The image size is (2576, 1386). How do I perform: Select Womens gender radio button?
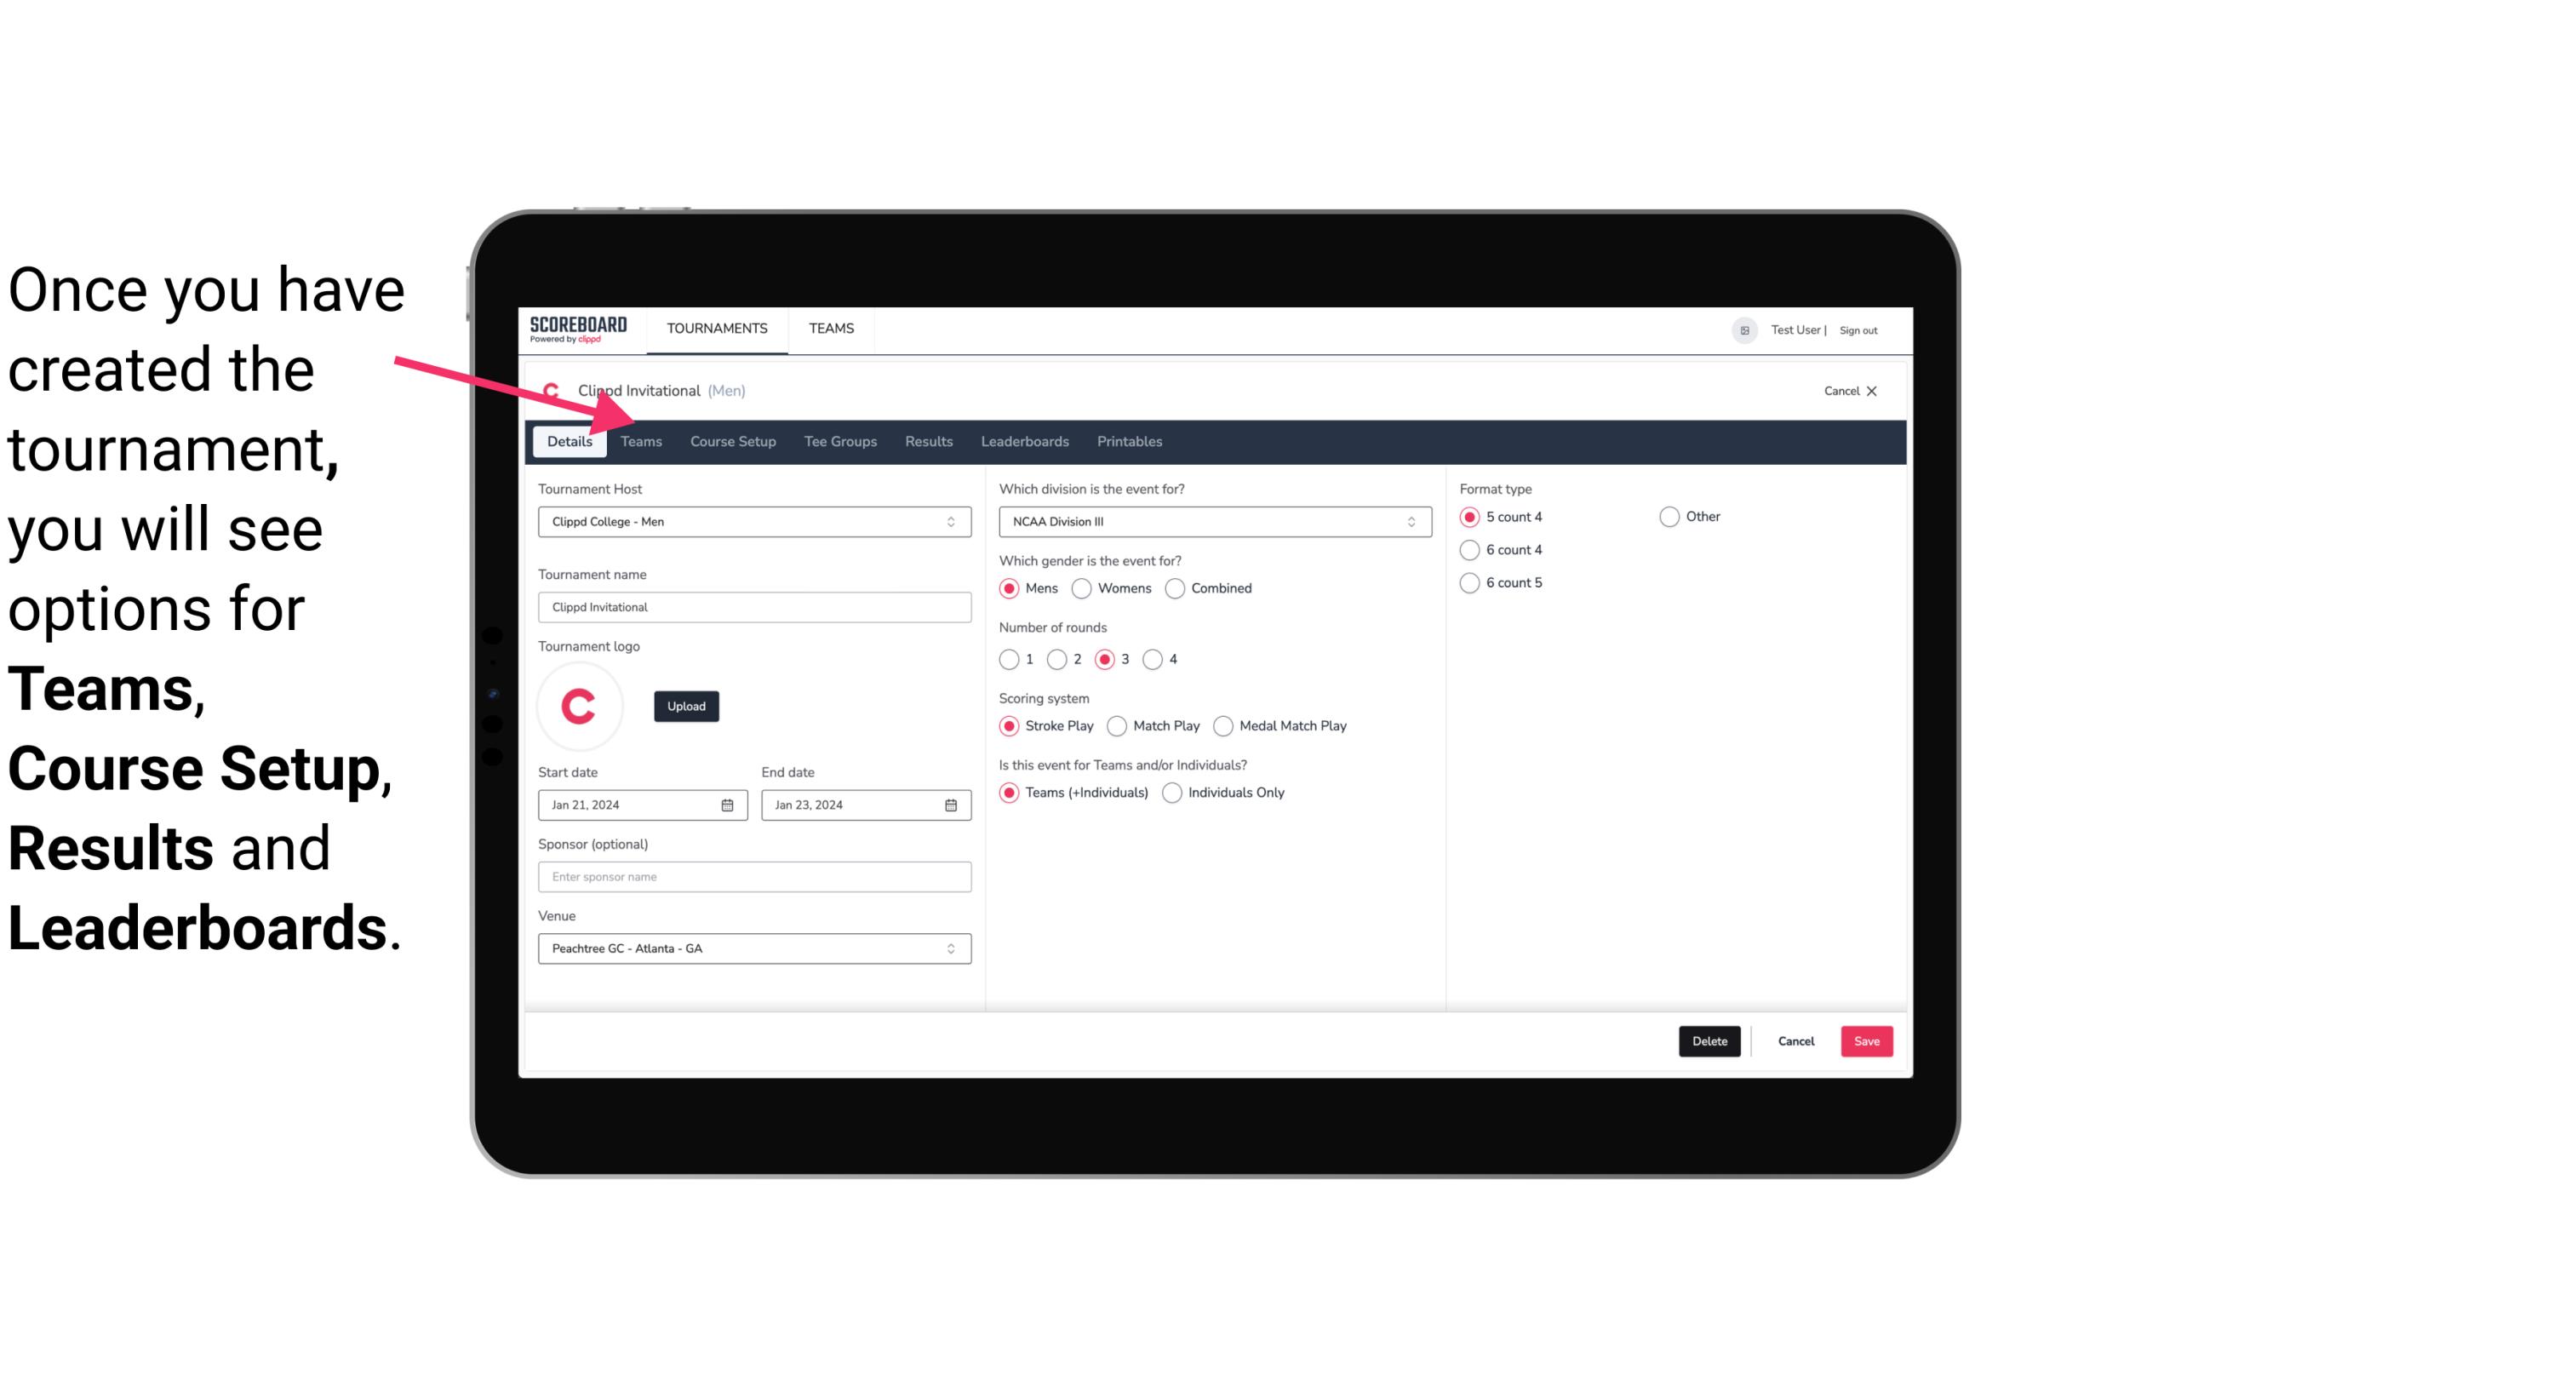point(1082,587)
